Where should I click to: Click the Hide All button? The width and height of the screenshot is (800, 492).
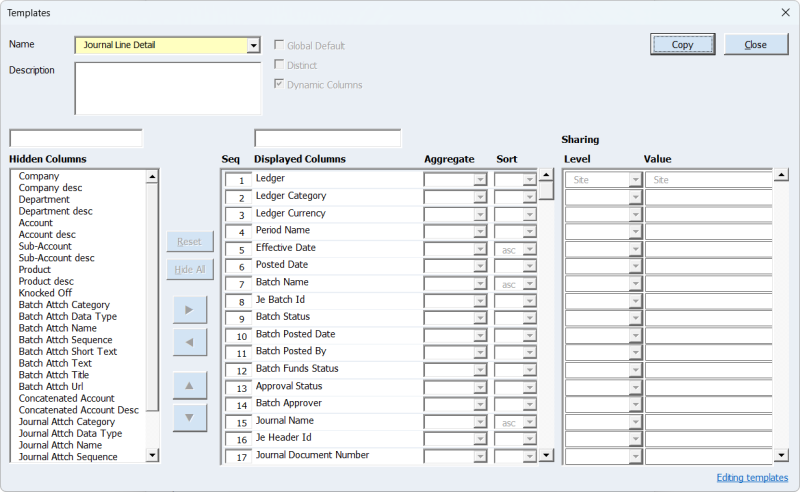point(190,269)
